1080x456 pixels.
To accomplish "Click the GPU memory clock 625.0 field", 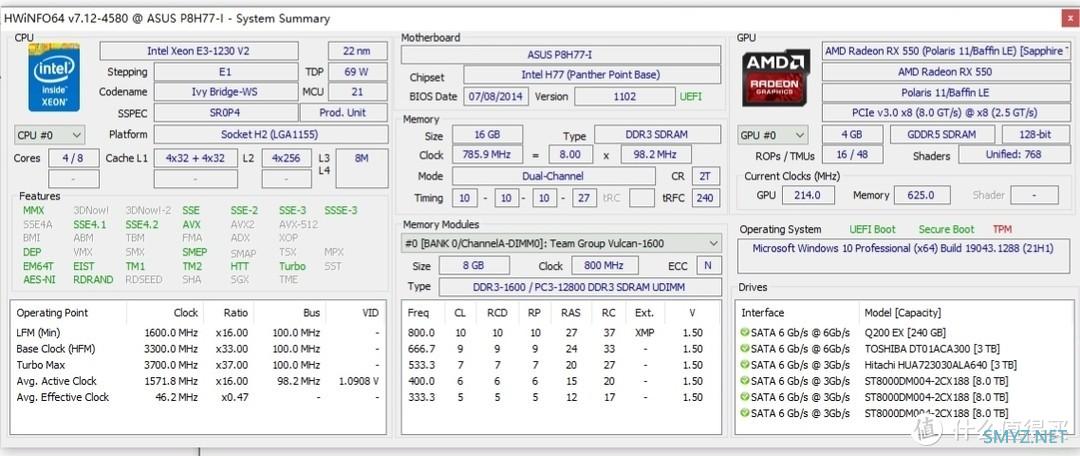I will click(x=920, y=196).
